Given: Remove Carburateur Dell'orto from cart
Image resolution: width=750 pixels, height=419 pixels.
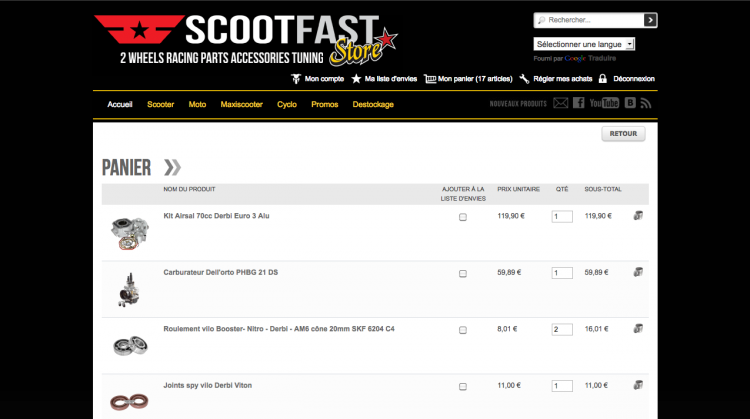Looking at the screenshot, I should (x=638, y=272).
